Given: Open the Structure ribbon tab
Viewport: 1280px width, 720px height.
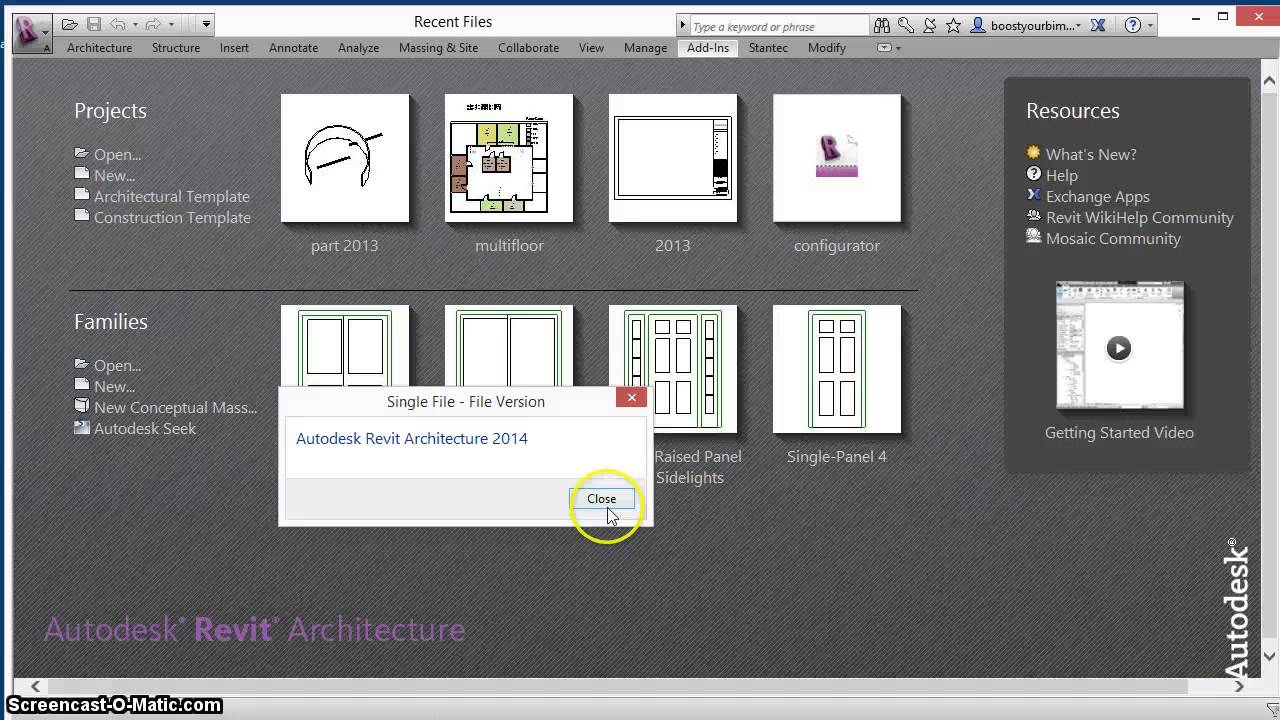Looking at the screenshot, I should point(176,47).
